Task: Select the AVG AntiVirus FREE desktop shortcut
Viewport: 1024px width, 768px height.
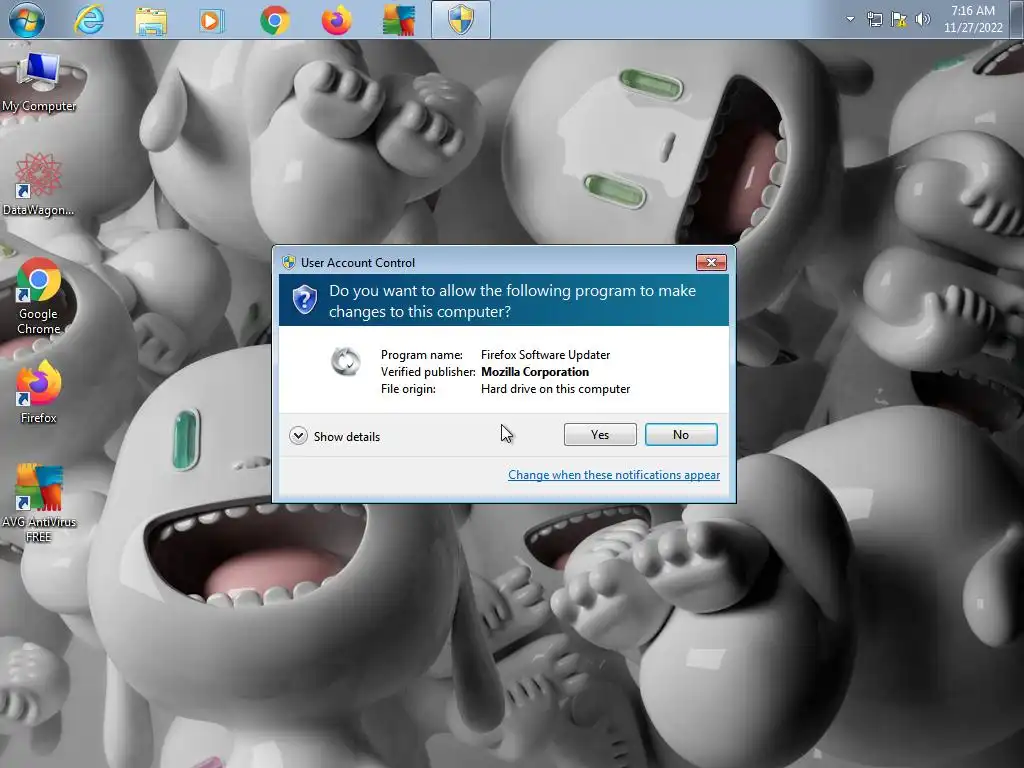Action: (x=39, y=503)
